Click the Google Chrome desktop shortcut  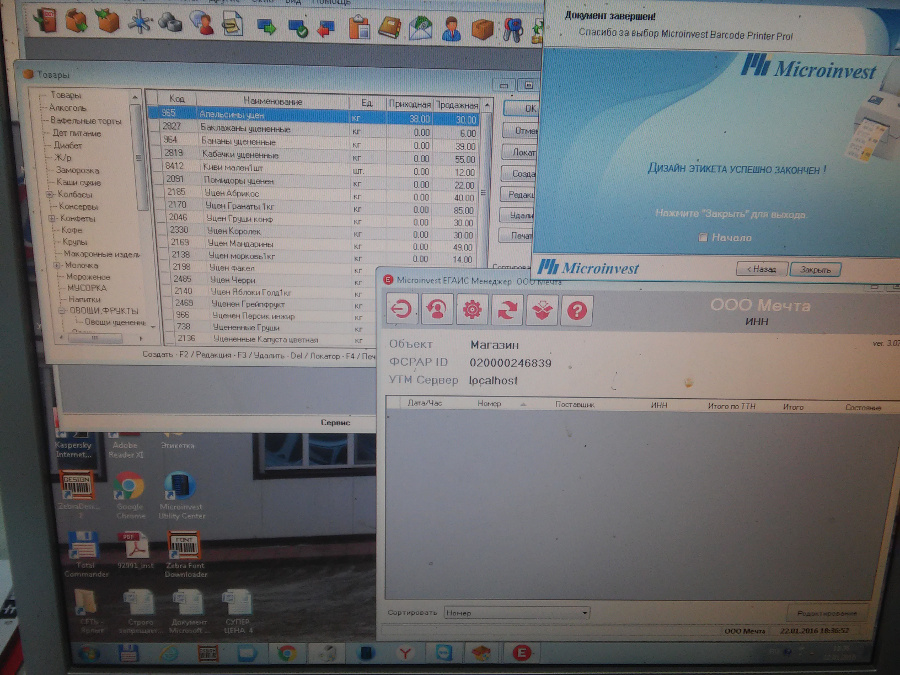pyautogui.click(x=129, y=496)
